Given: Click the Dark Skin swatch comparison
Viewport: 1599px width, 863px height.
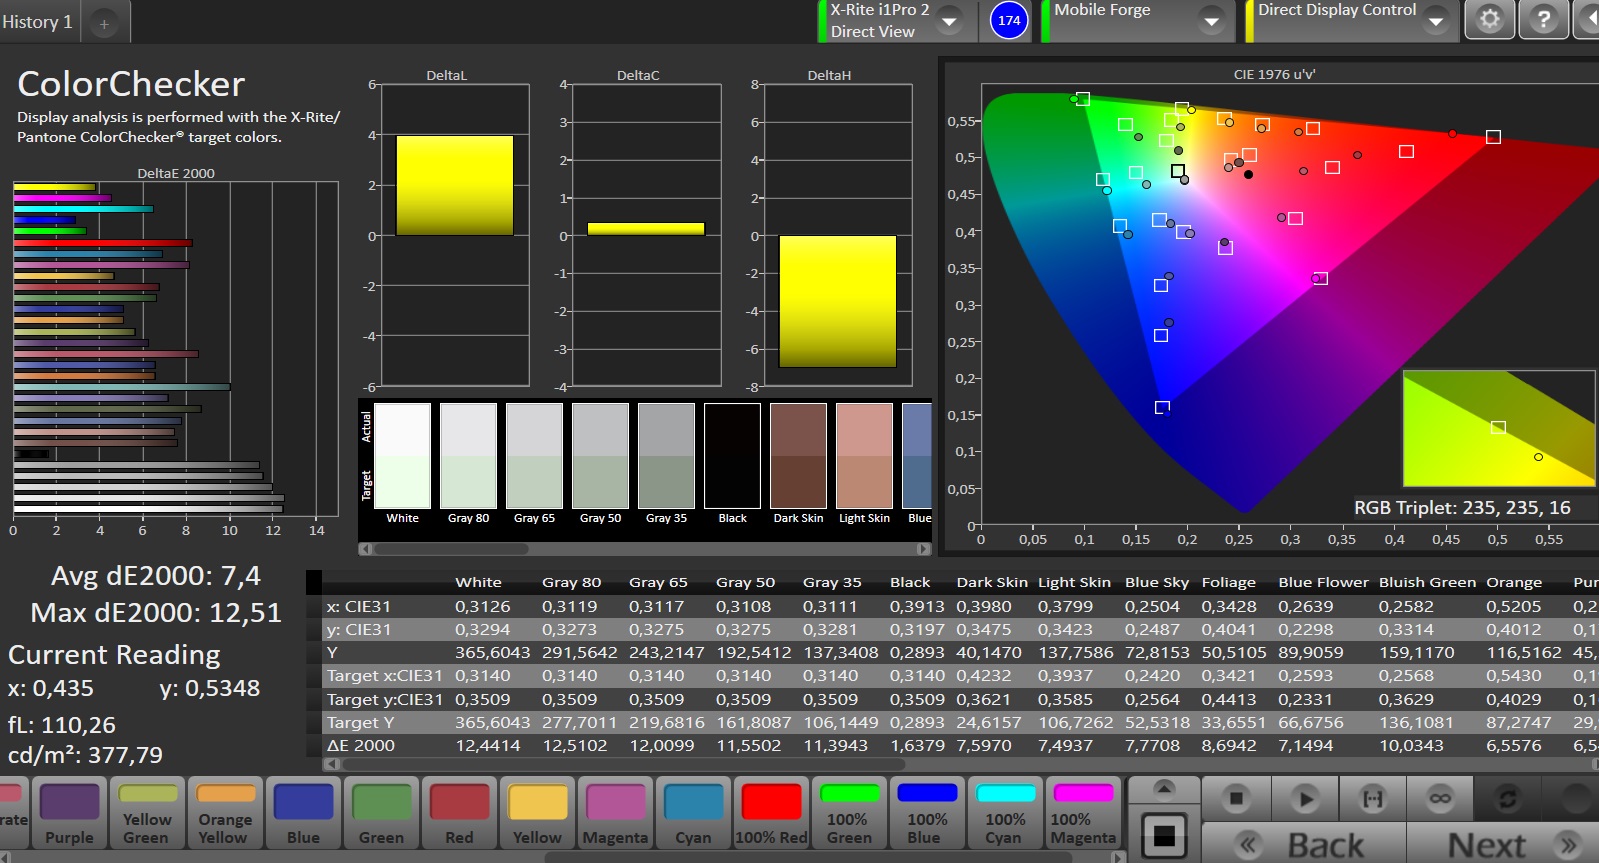Looking at the screenshot, I should click(x=798, y=457).
